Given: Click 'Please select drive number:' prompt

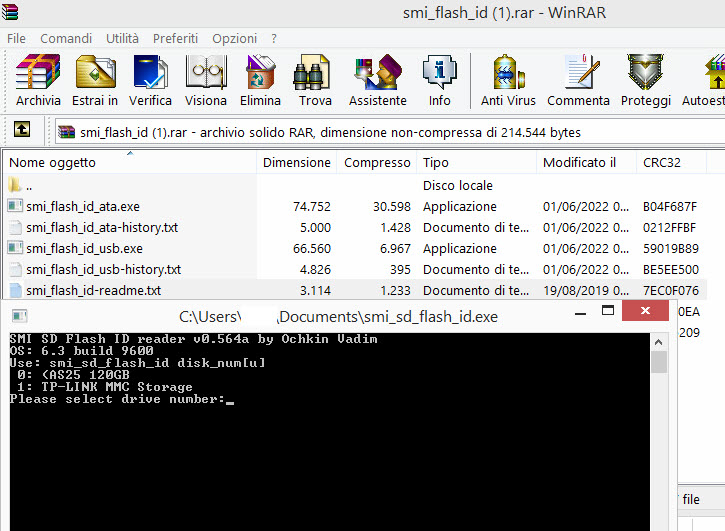Looking at the screenshot, I should click(x=117, y=399).
